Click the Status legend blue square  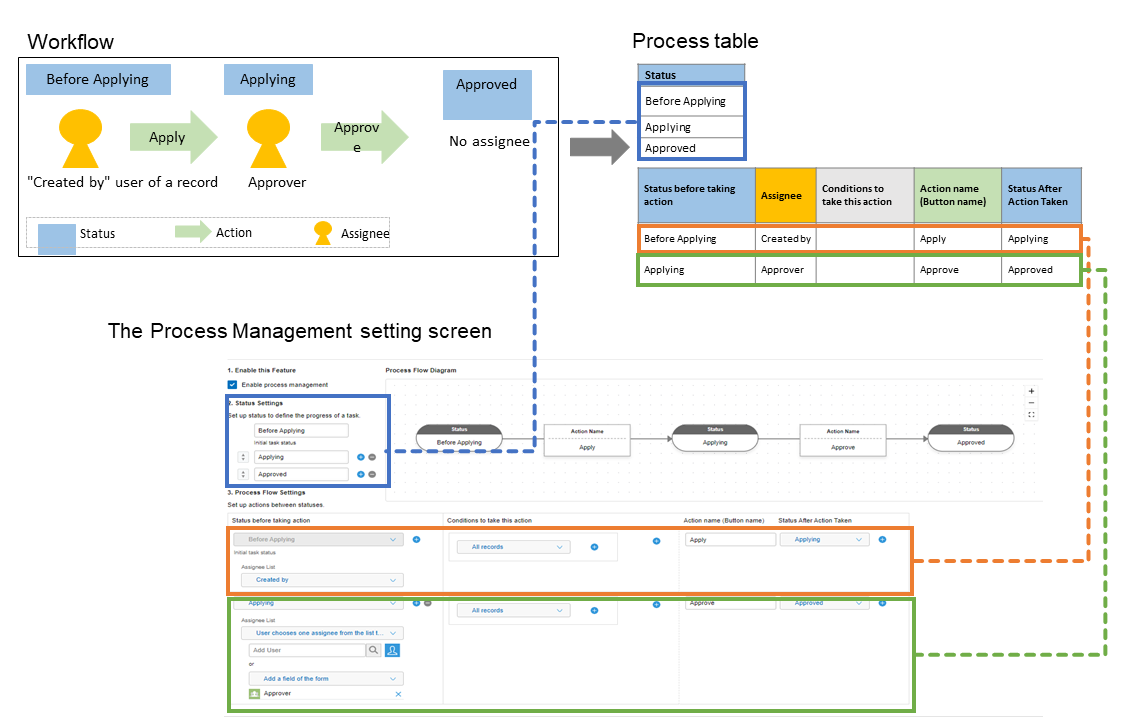click(57, 239)
